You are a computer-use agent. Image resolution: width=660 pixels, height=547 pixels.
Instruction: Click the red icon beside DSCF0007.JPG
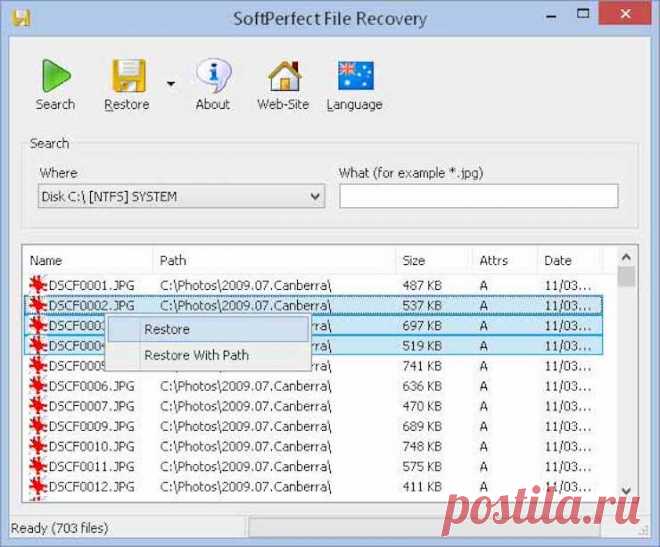pos(38,405)
